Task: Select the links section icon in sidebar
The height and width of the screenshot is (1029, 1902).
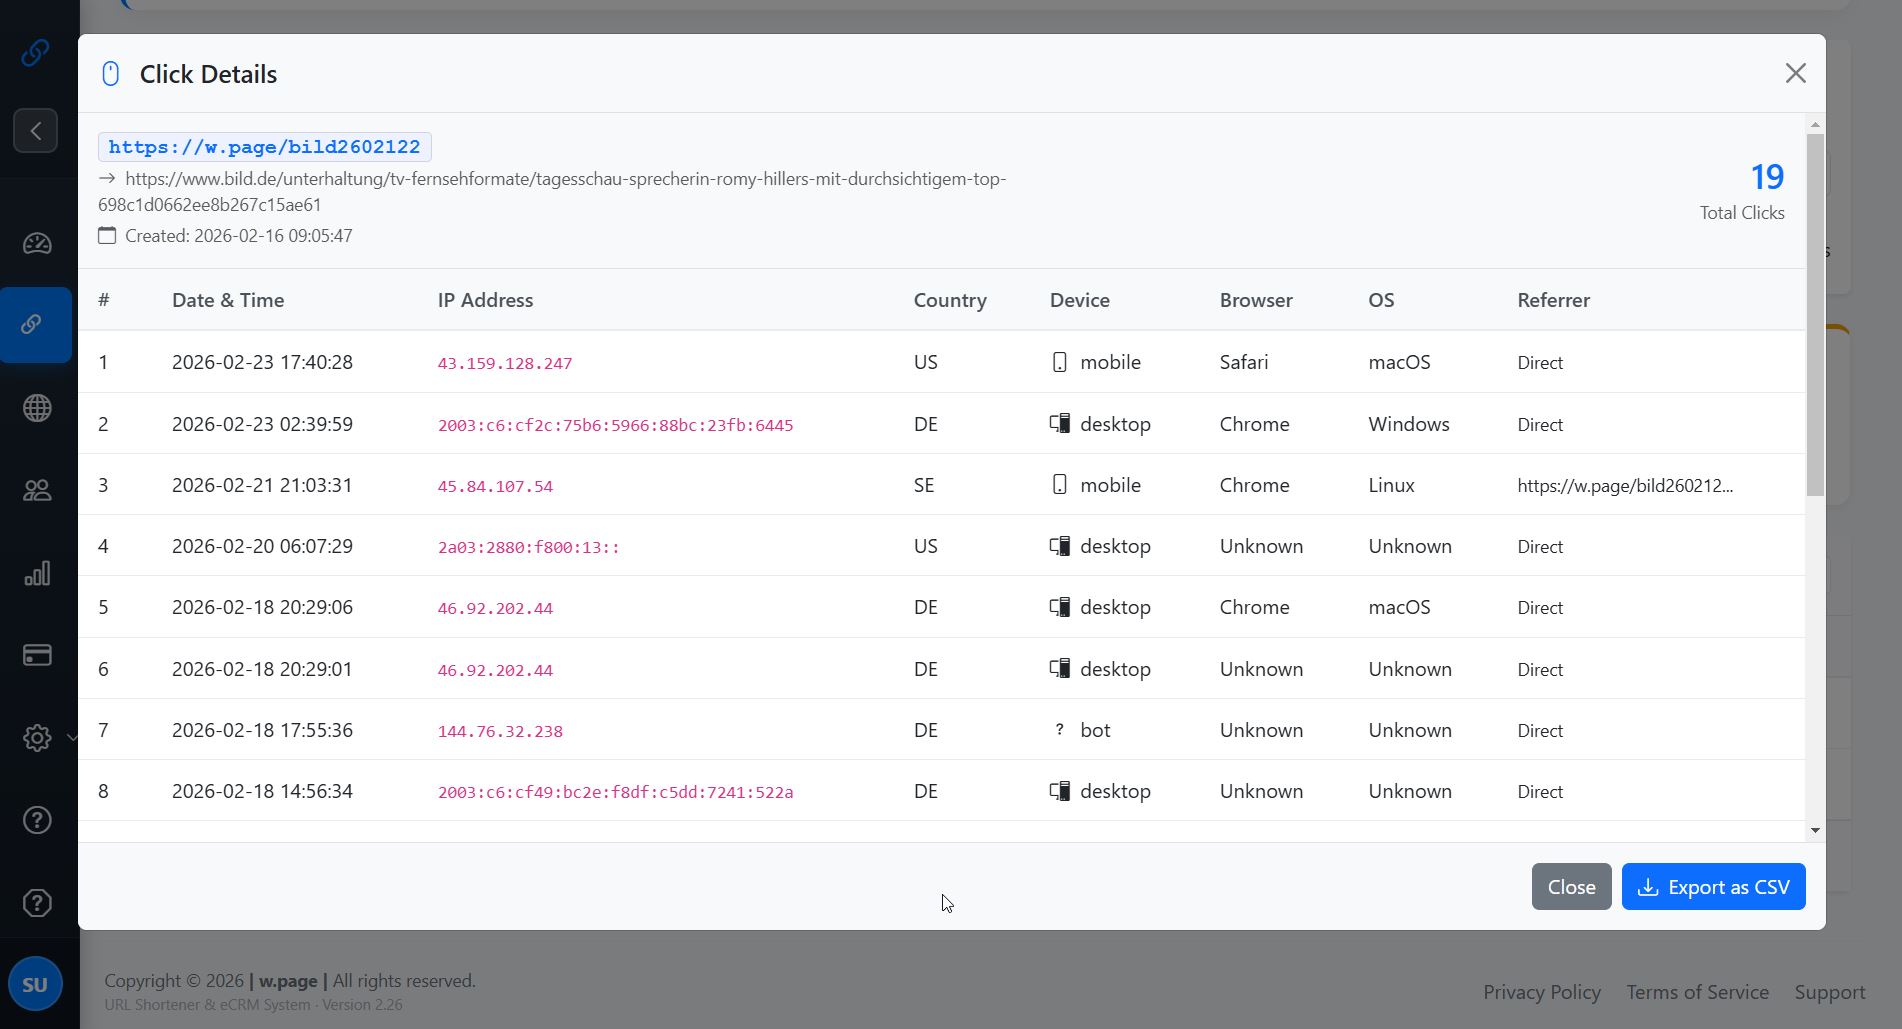Action: pyautogui.click(x=37, y=324)
